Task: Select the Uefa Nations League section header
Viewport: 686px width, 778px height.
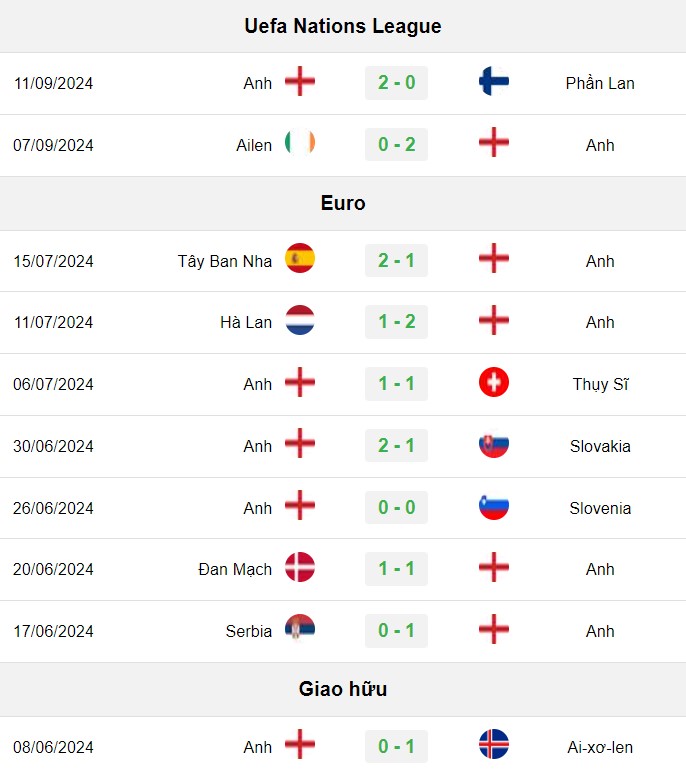Action: pos(343,26)
